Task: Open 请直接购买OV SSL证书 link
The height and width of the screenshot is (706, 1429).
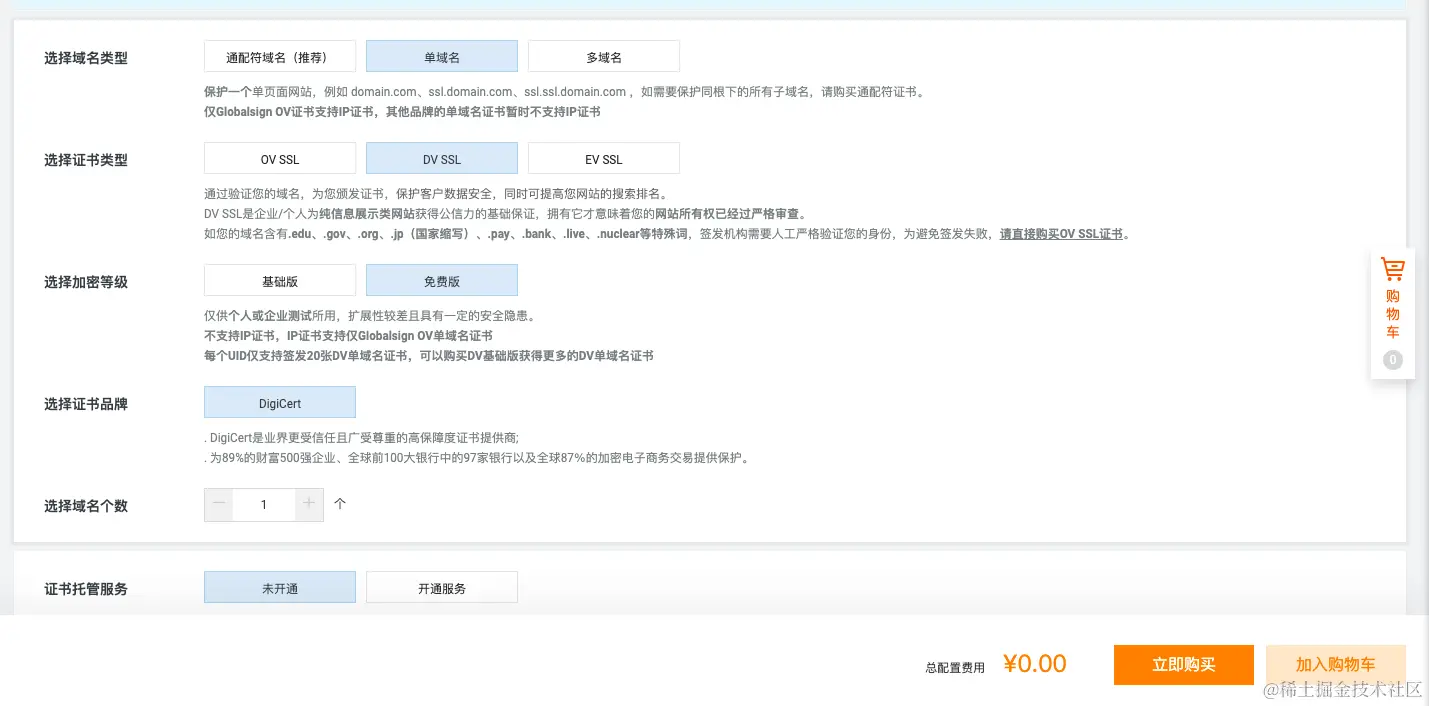Action: click(1061, 234)
